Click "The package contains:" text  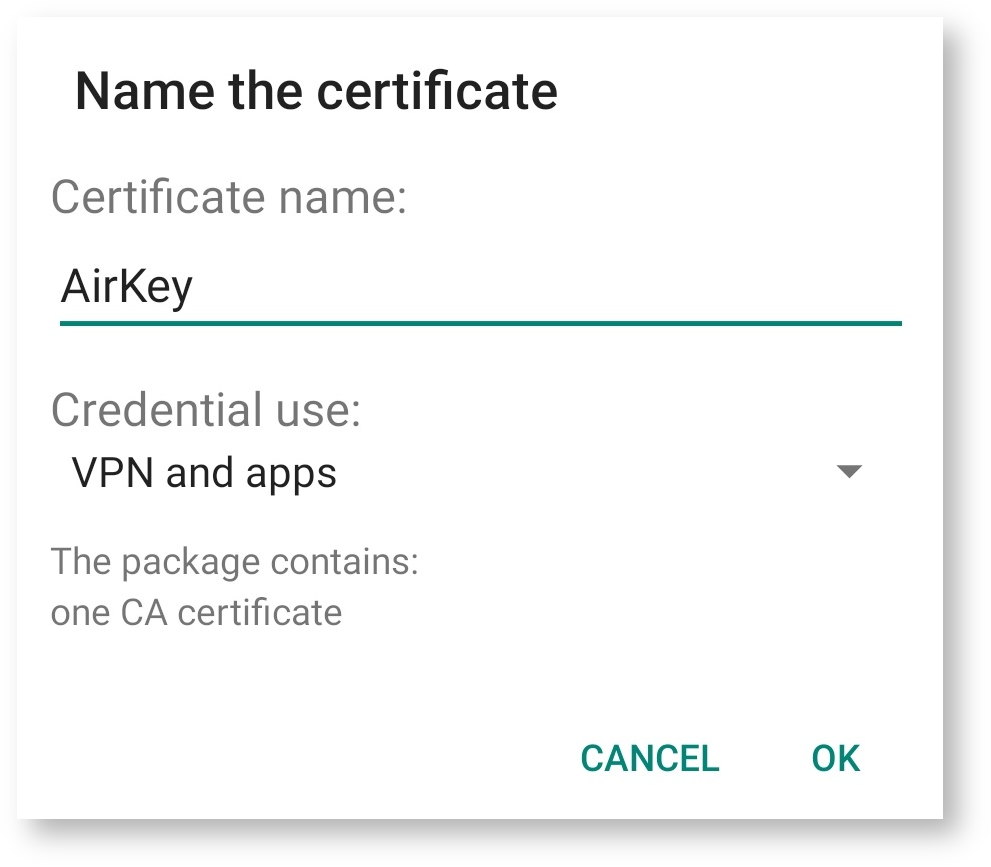(x=234, y=561)
